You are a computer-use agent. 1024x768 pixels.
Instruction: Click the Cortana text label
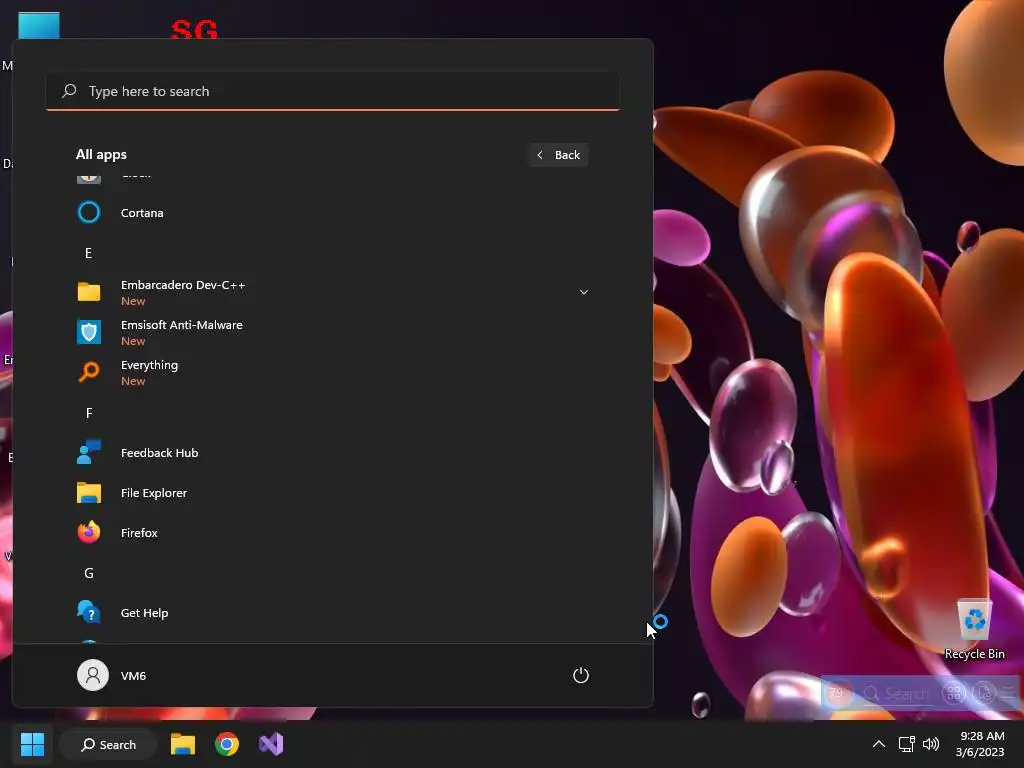[142, 213]
